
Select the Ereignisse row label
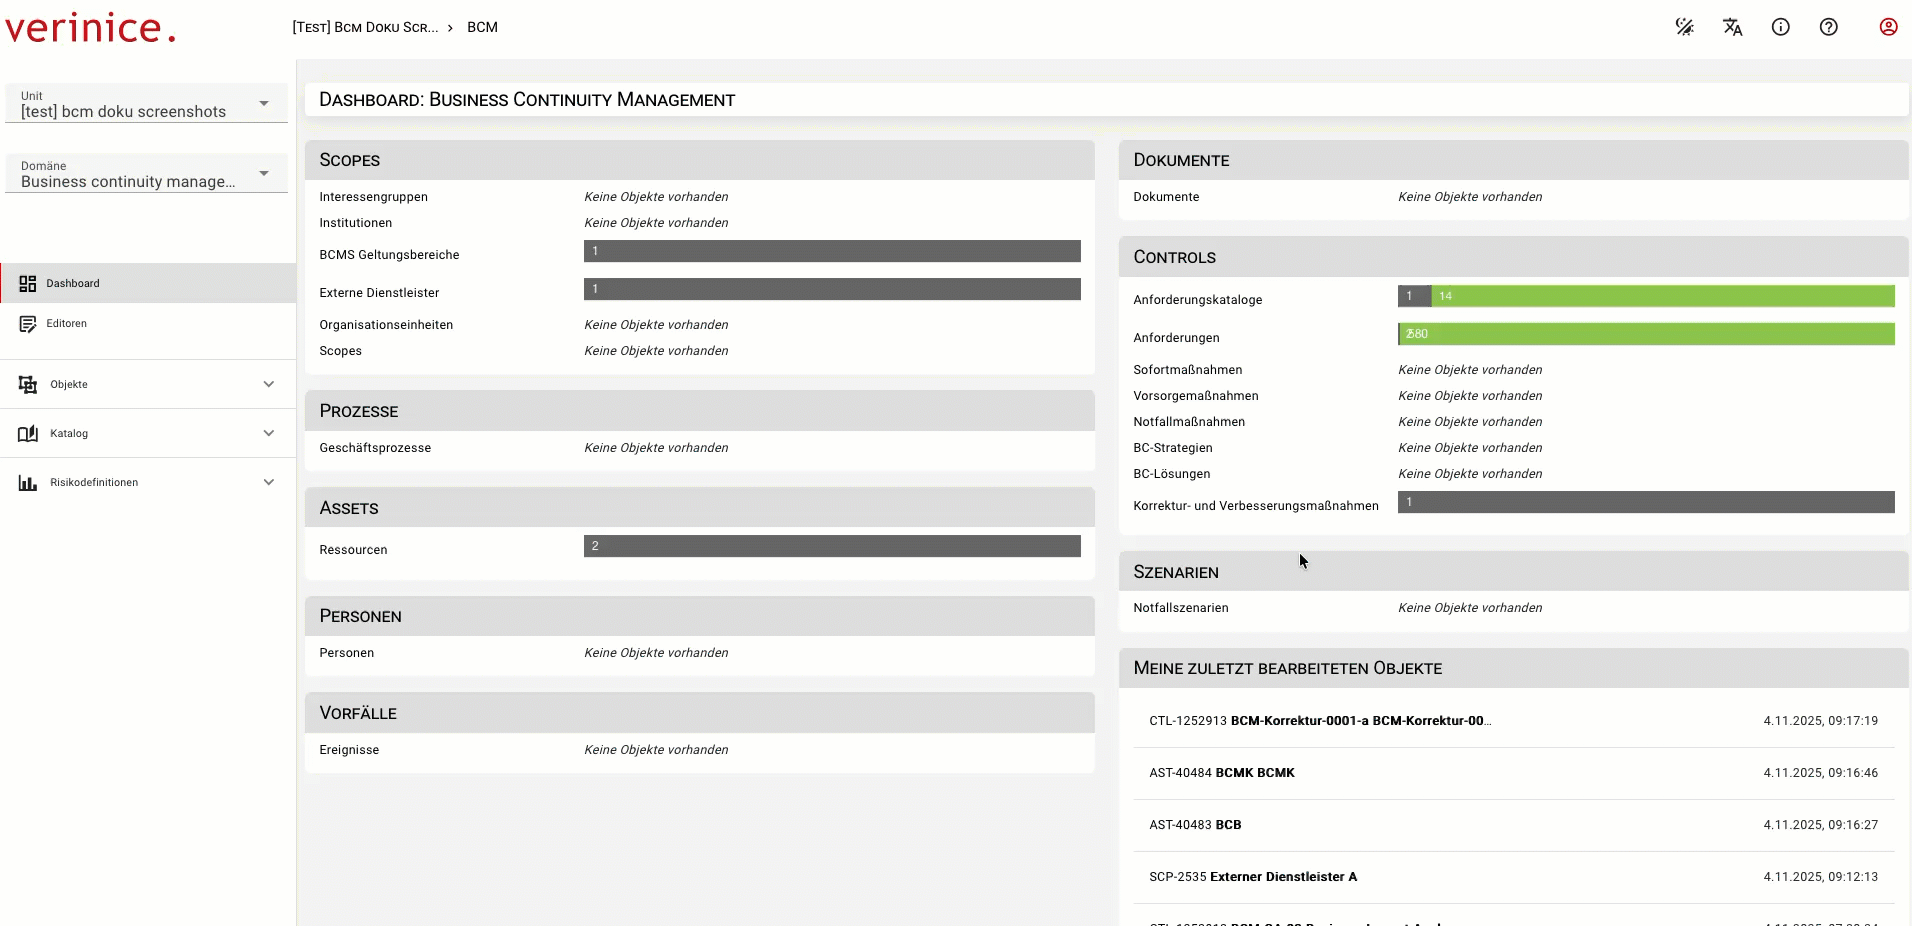[x=349, y=750]
